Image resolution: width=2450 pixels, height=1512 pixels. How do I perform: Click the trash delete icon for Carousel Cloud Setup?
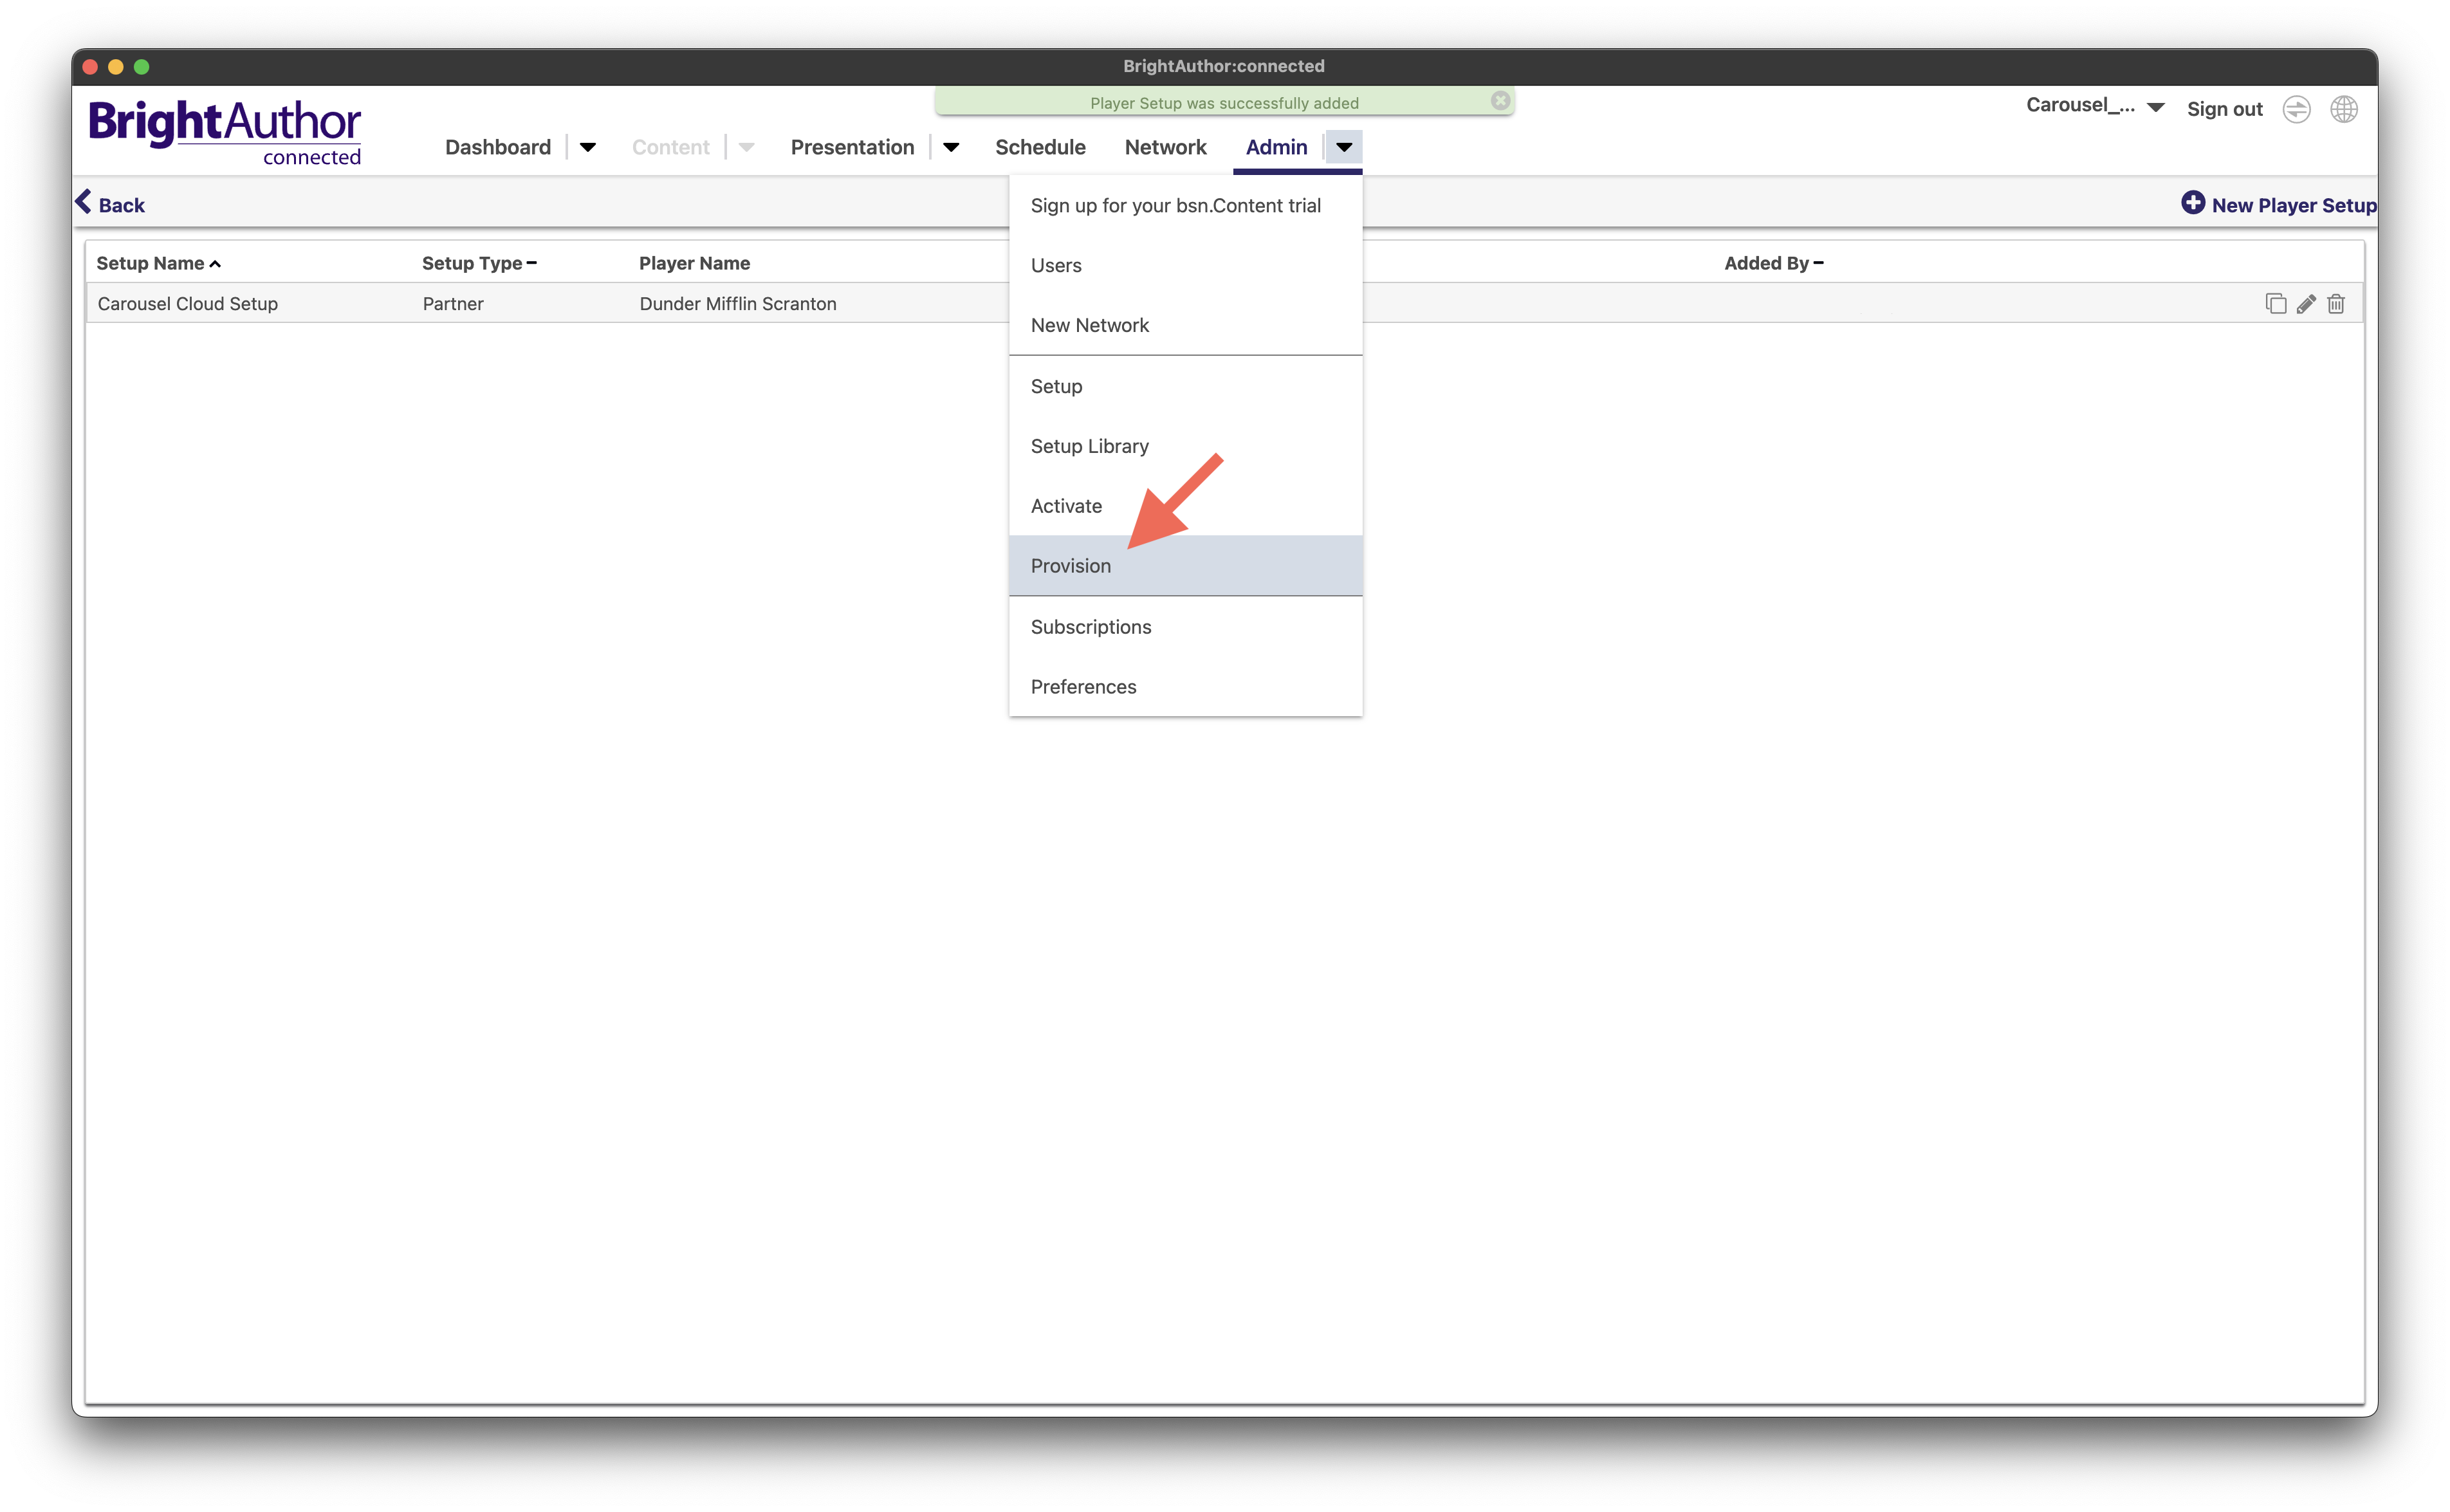point(2336,304)
